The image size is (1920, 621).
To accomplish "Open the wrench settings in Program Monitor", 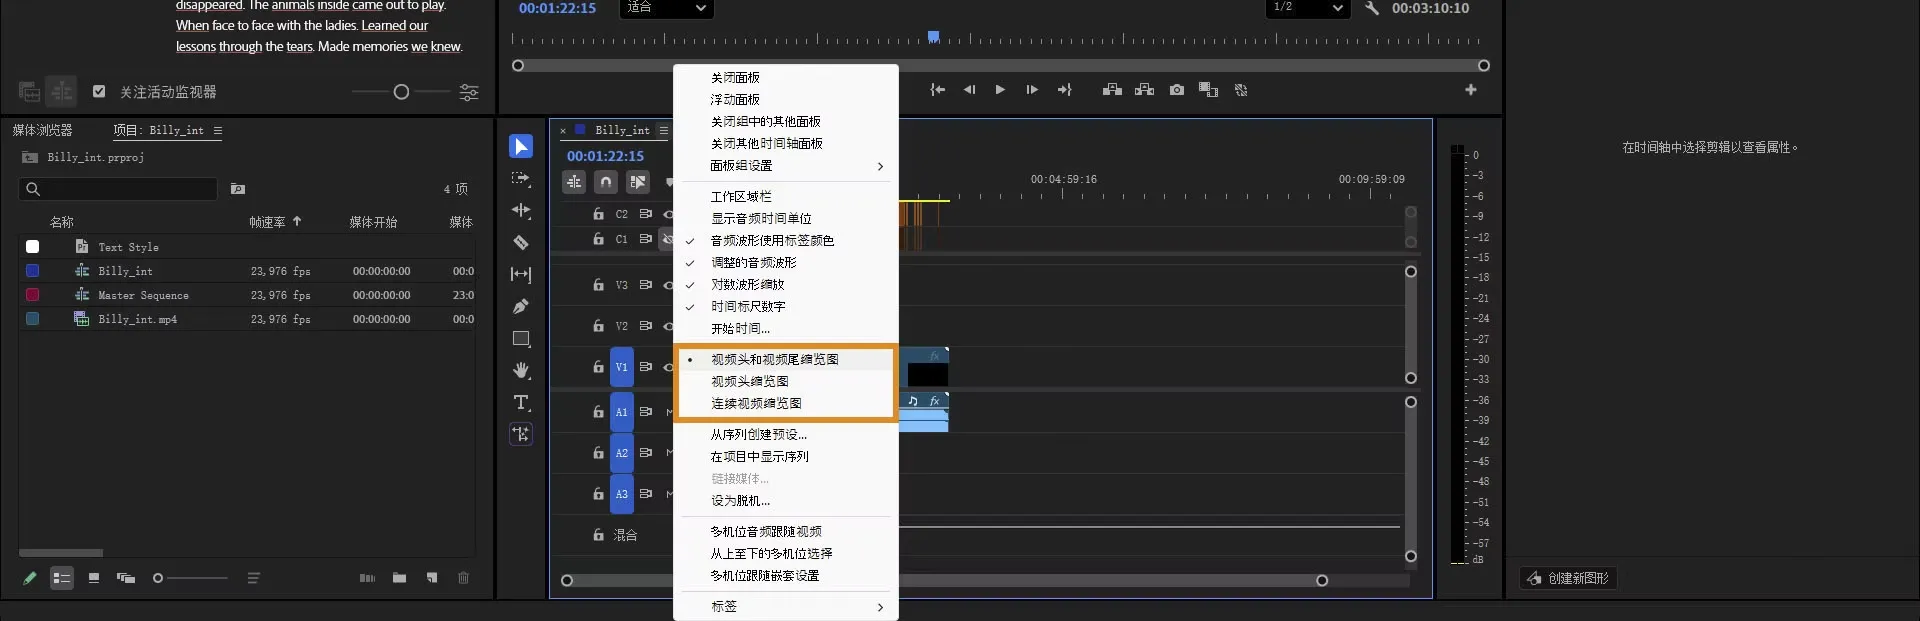I will 1372,8.
